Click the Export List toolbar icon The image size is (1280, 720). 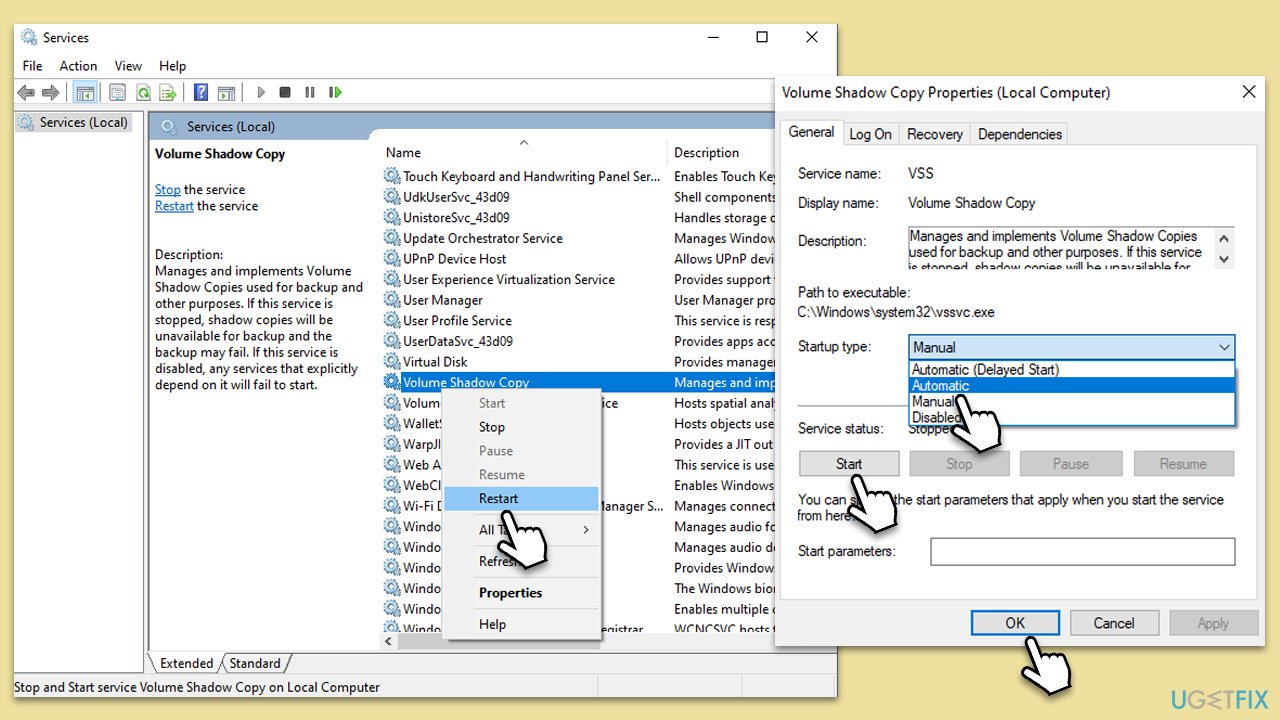click(x=168, y=92)
